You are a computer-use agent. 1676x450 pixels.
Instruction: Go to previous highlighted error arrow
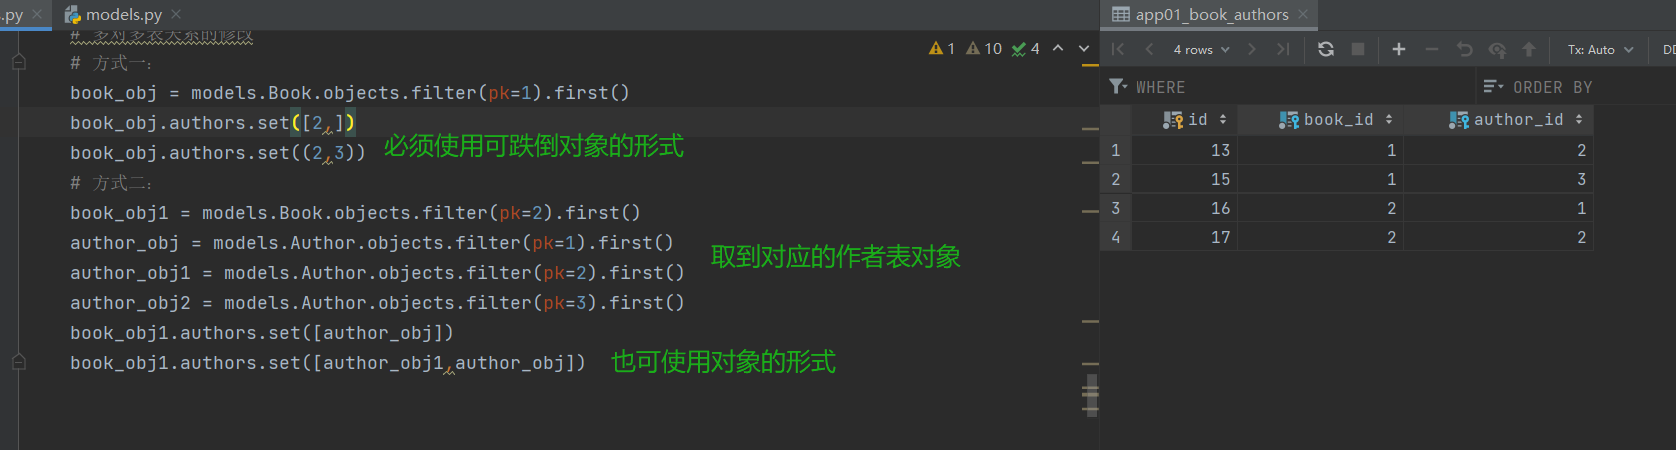click(x=1058, y=48)
